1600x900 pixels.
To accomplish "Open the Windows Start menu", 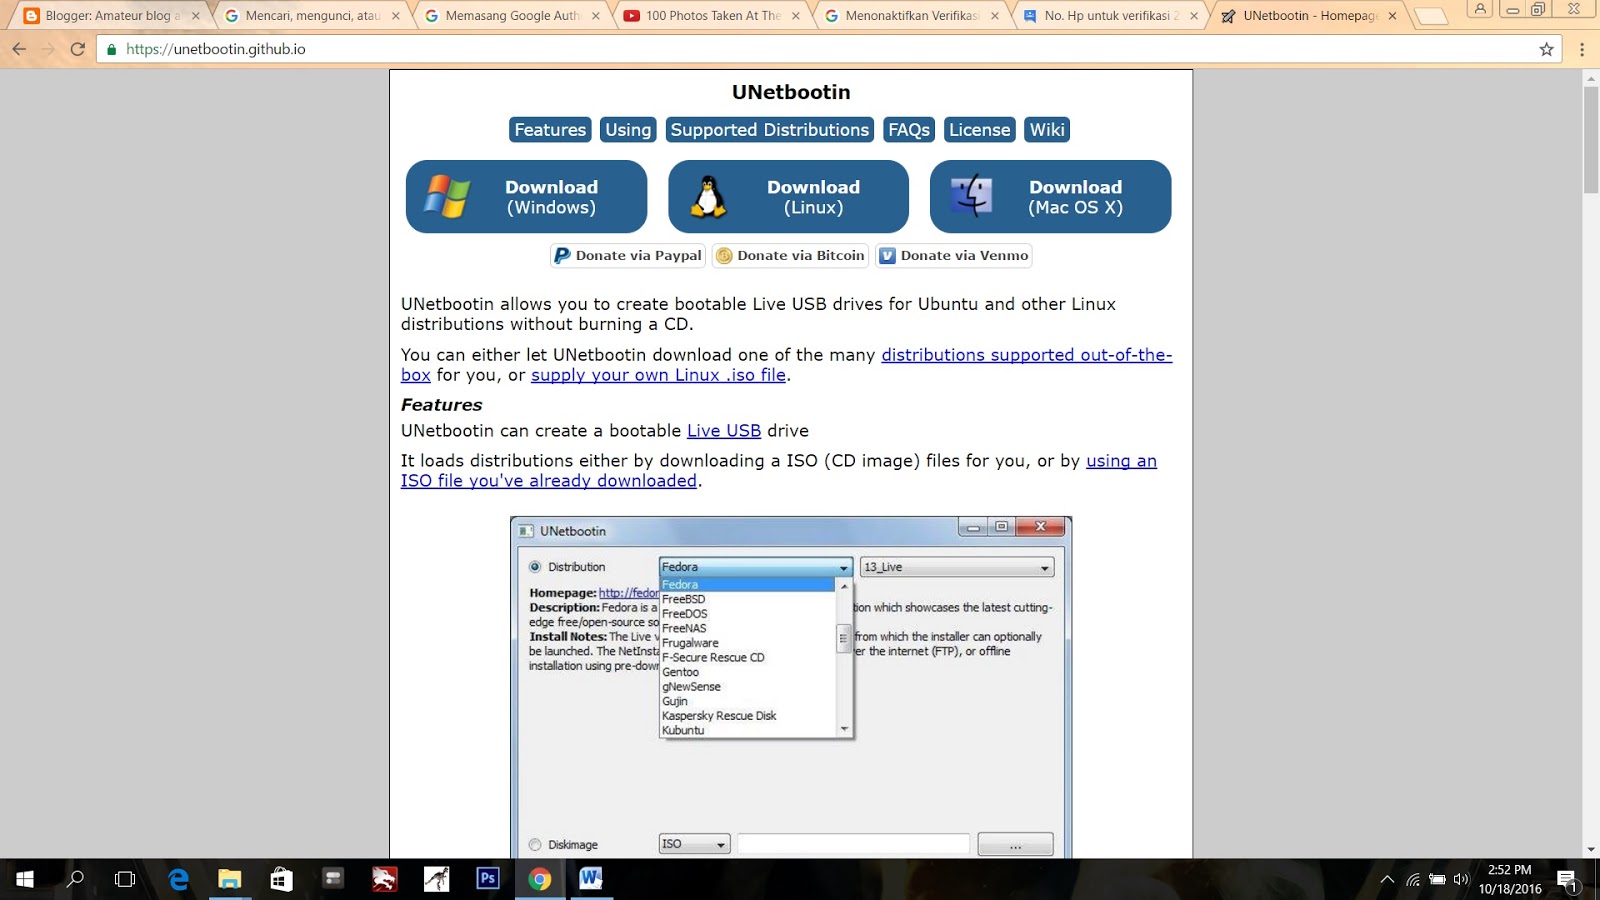I will tap(25, 879).
